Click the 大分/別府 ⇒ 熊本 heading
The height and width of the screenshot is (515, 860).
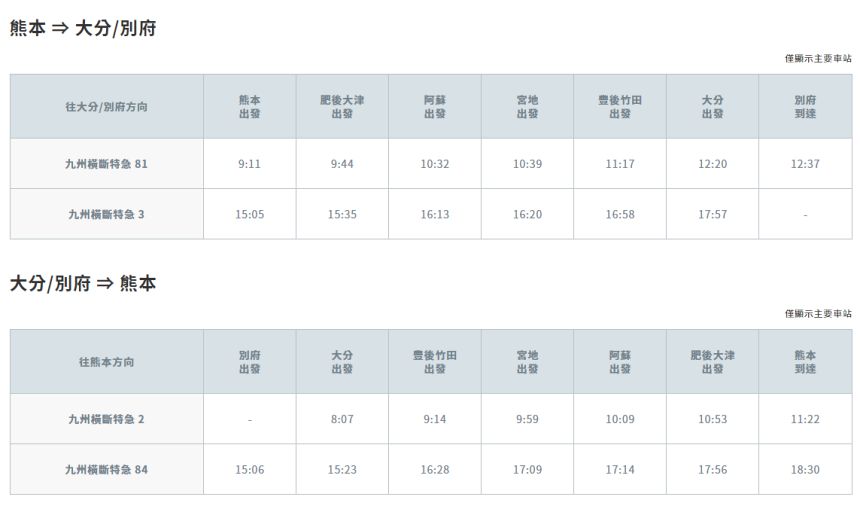click(x=83, y=283)
